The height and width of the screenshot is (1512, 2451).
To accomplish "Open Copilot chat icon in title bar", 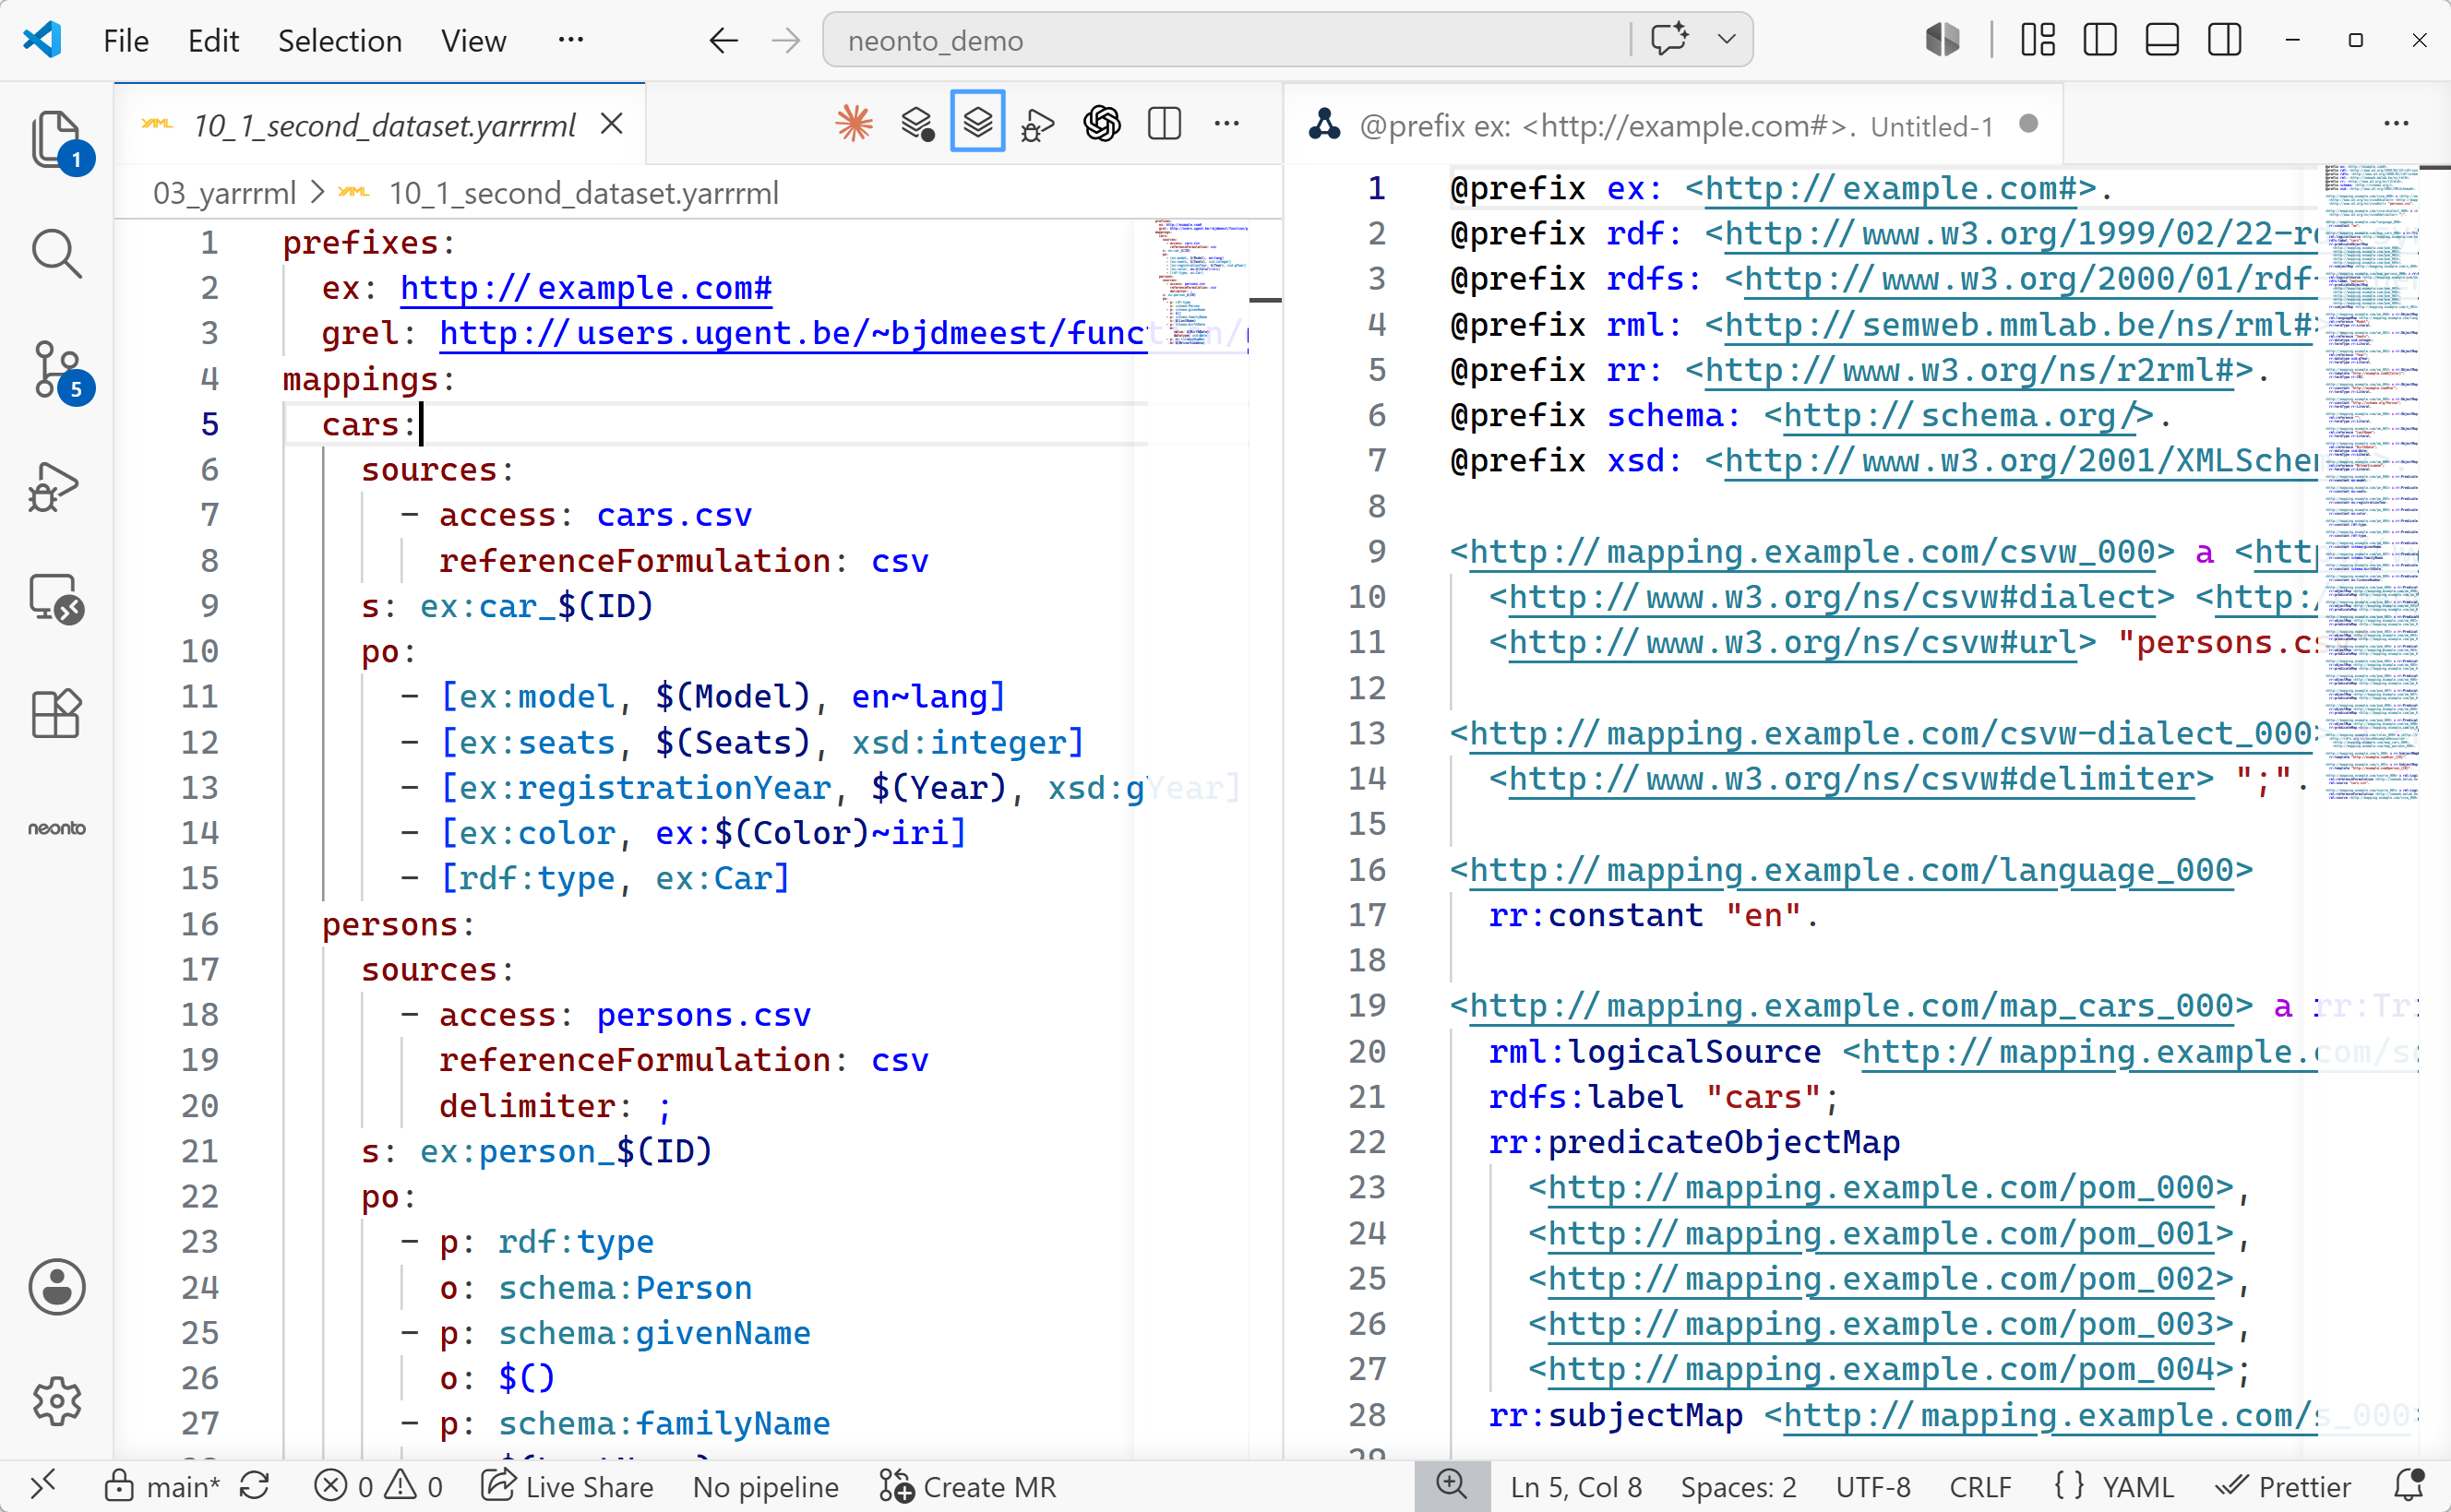I will (x=1669, y=40).
